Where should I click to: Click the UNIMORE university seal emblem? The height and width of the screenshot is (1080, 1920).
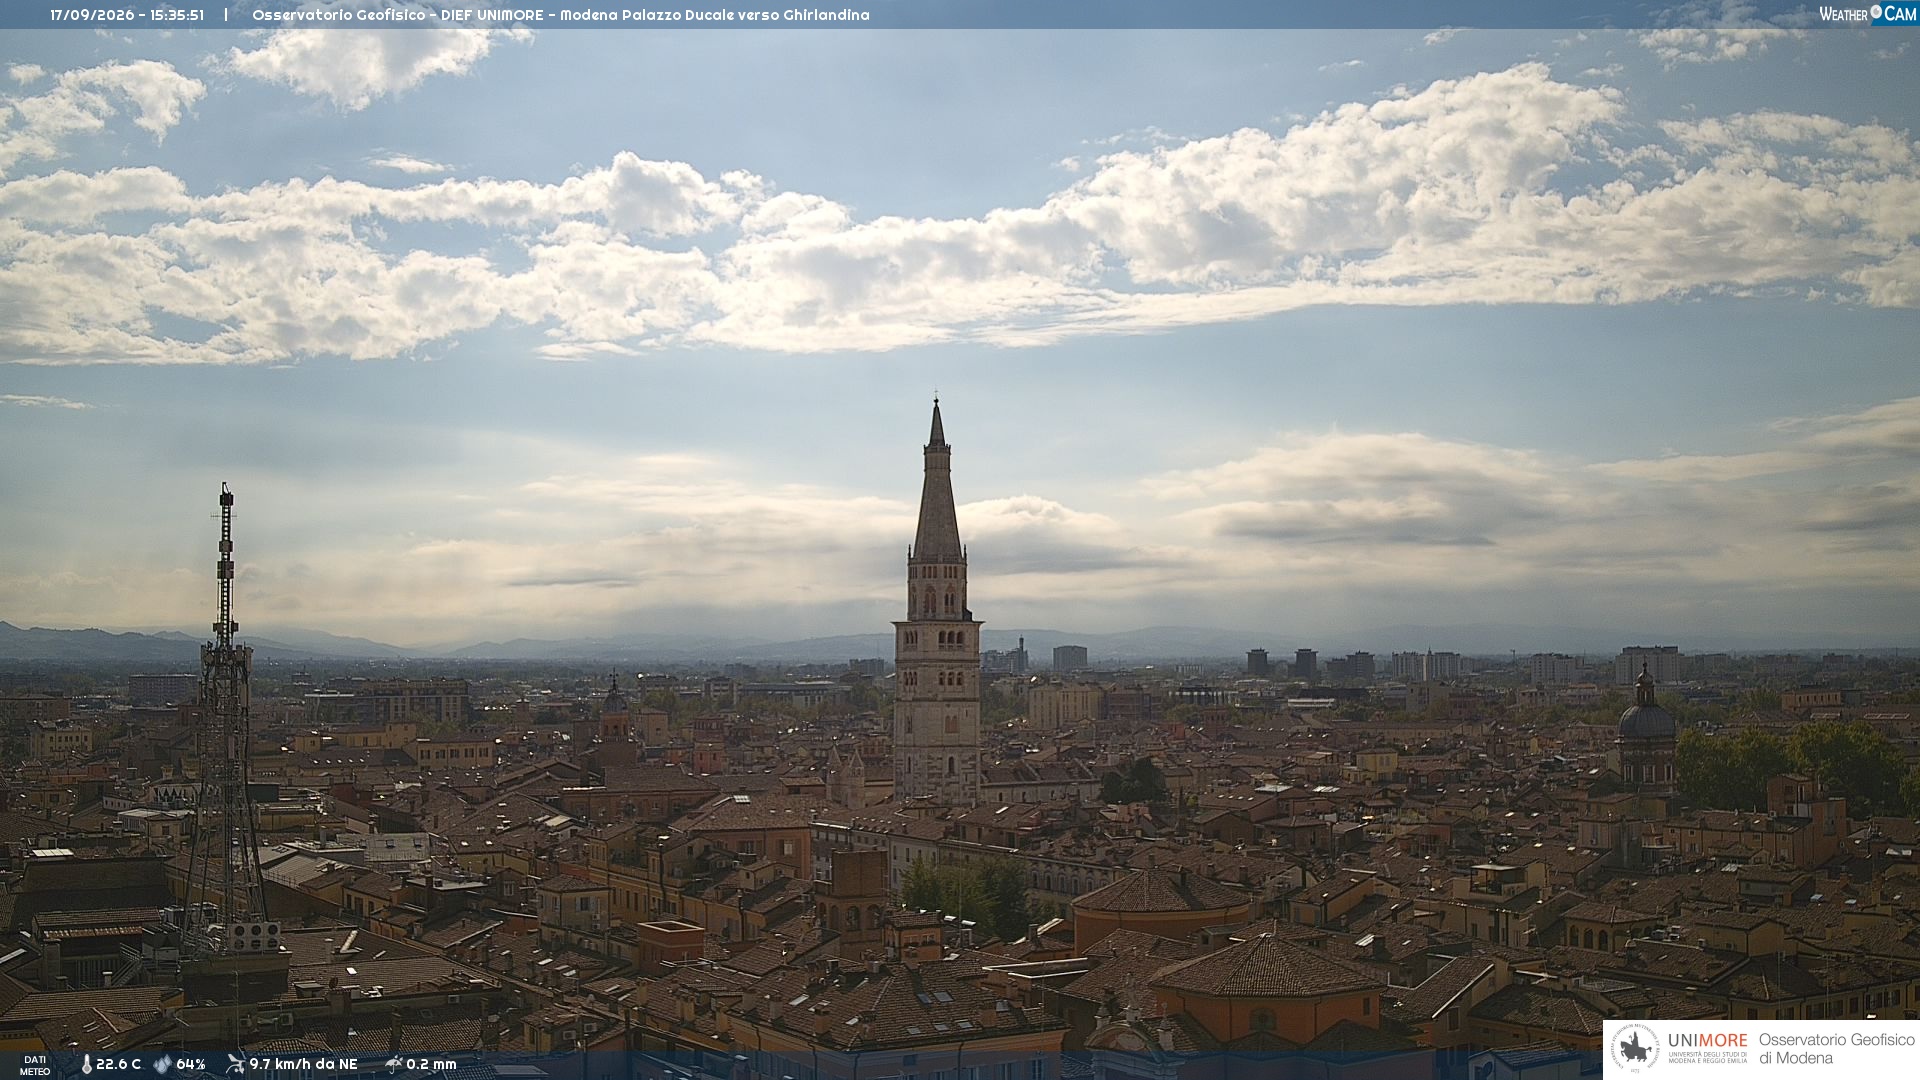1635,1049
